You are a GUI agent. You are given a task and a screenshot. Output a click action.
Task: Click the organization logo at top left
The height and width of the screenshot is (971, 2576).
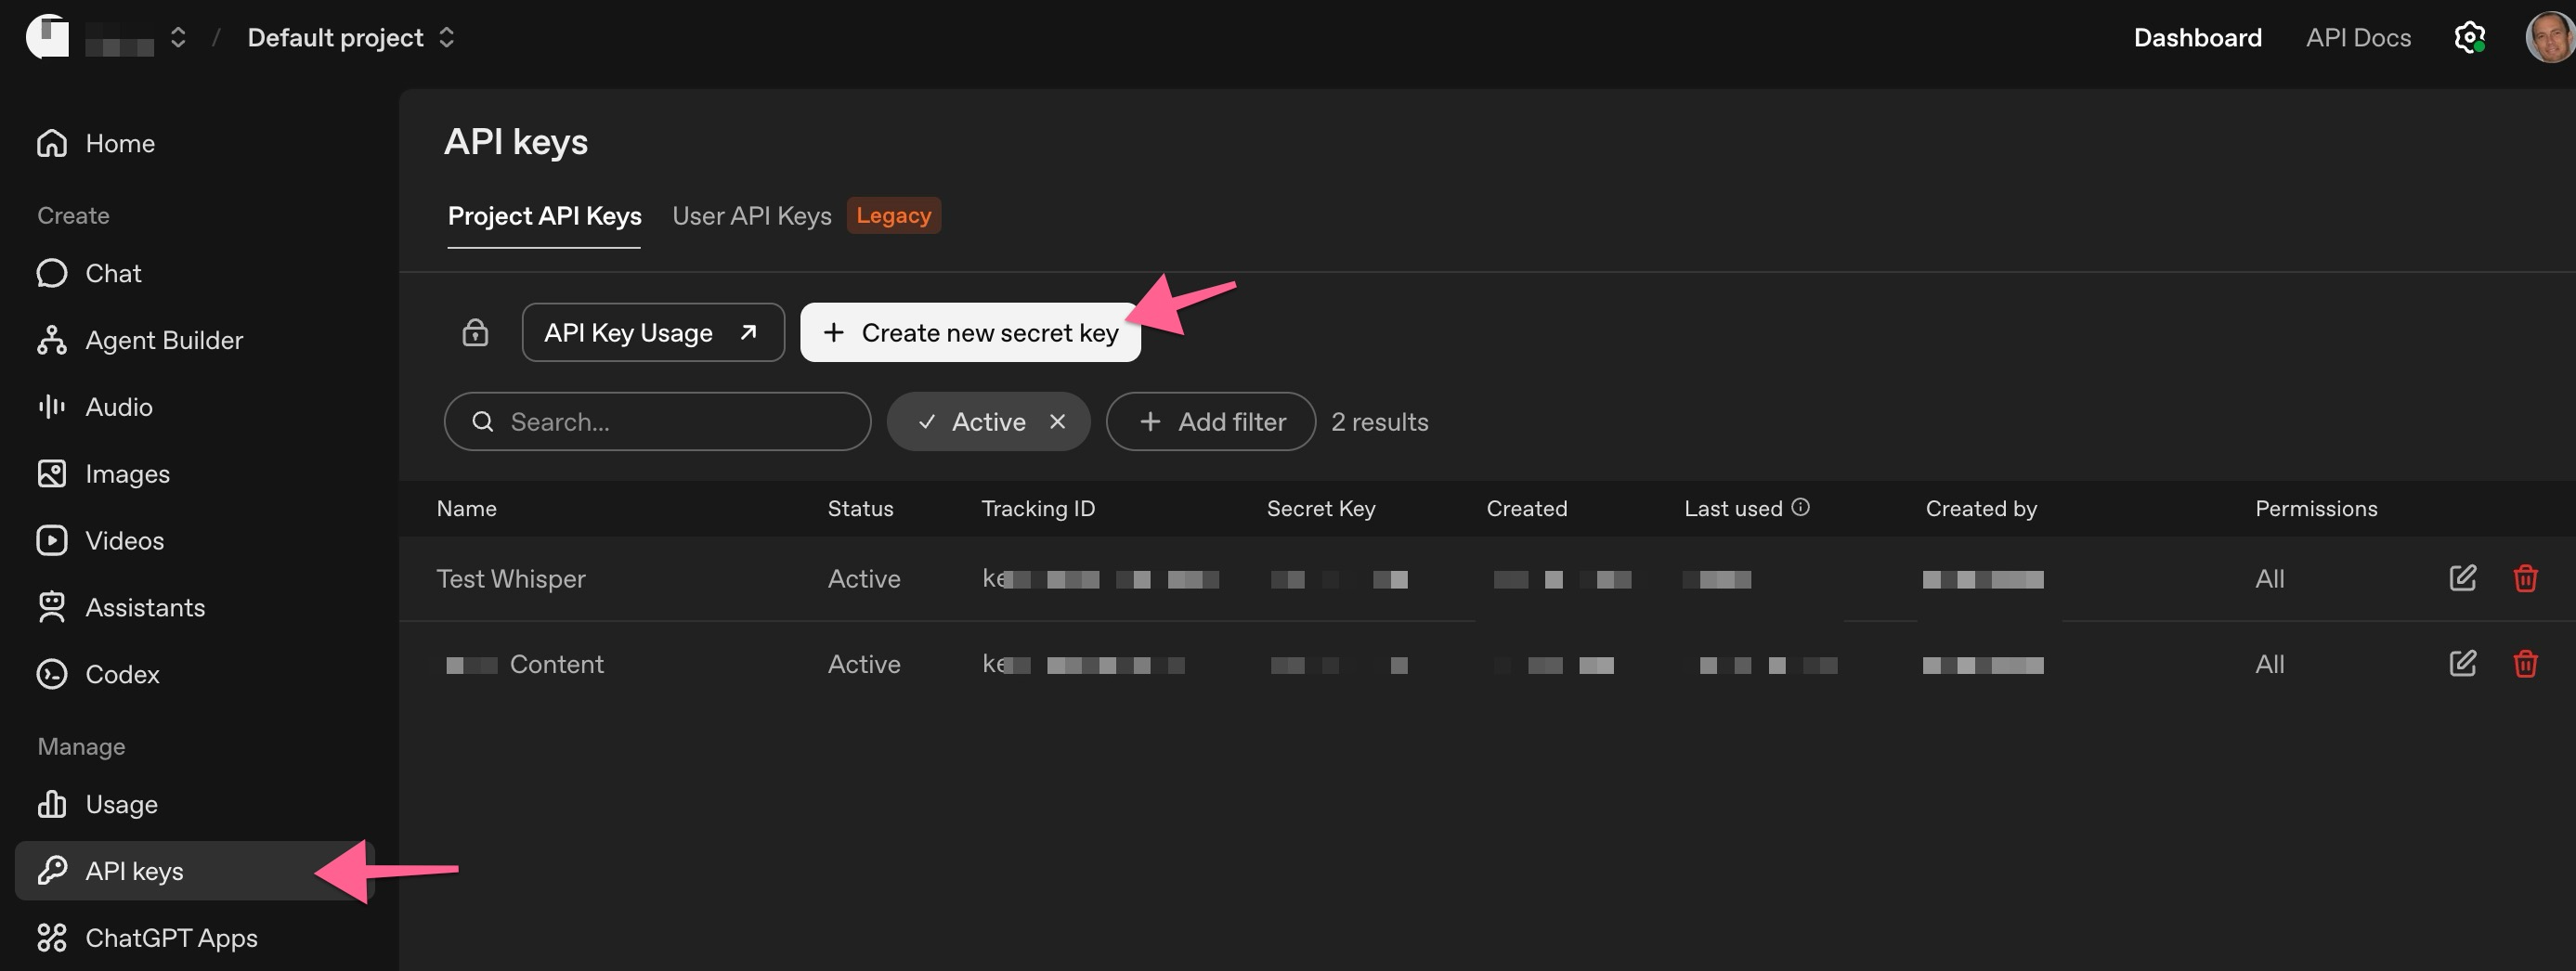tap(47, 37)
